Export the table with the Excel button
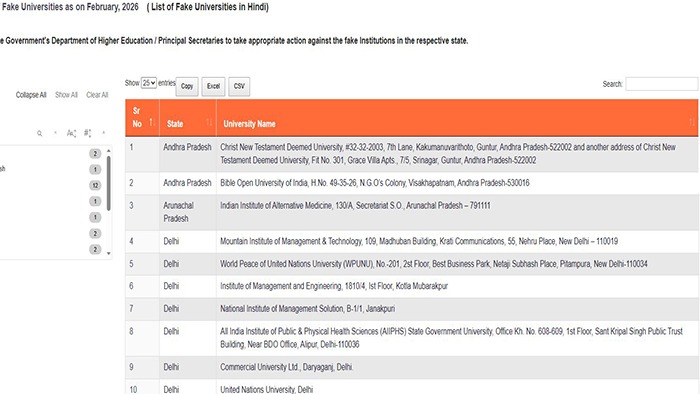Screen dimensions: 700x394 (x=213, y=86)
